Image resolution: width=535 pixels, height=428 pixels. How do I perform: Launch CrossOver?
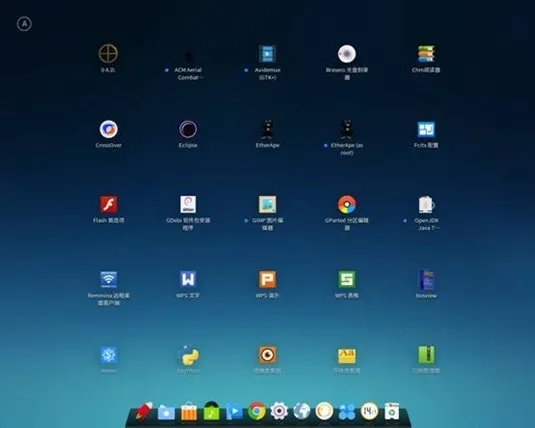click(109, 129)
